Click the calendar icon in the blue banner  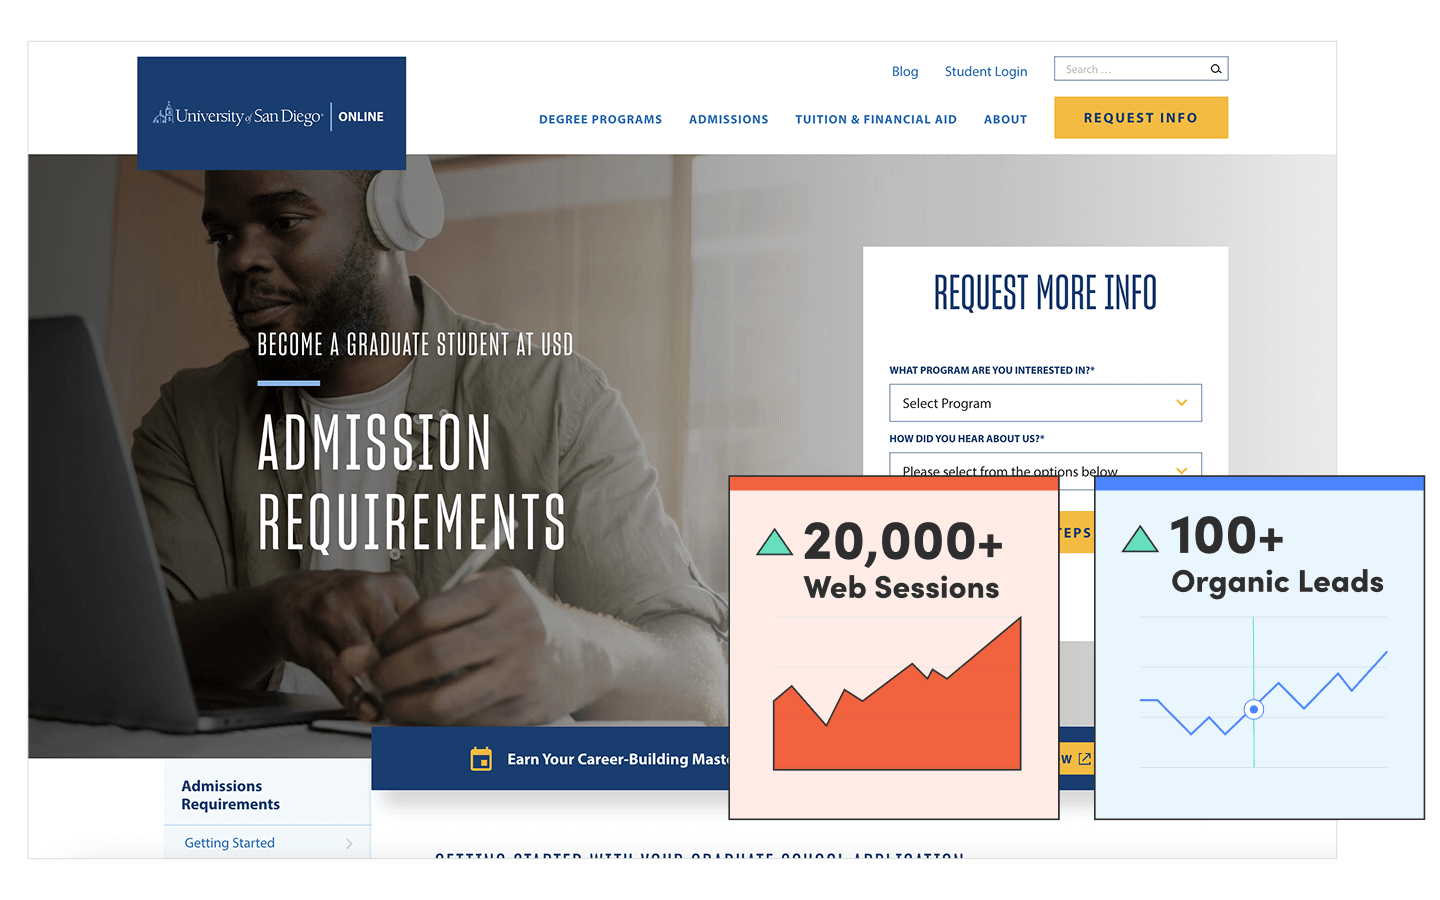coord(481,759)
